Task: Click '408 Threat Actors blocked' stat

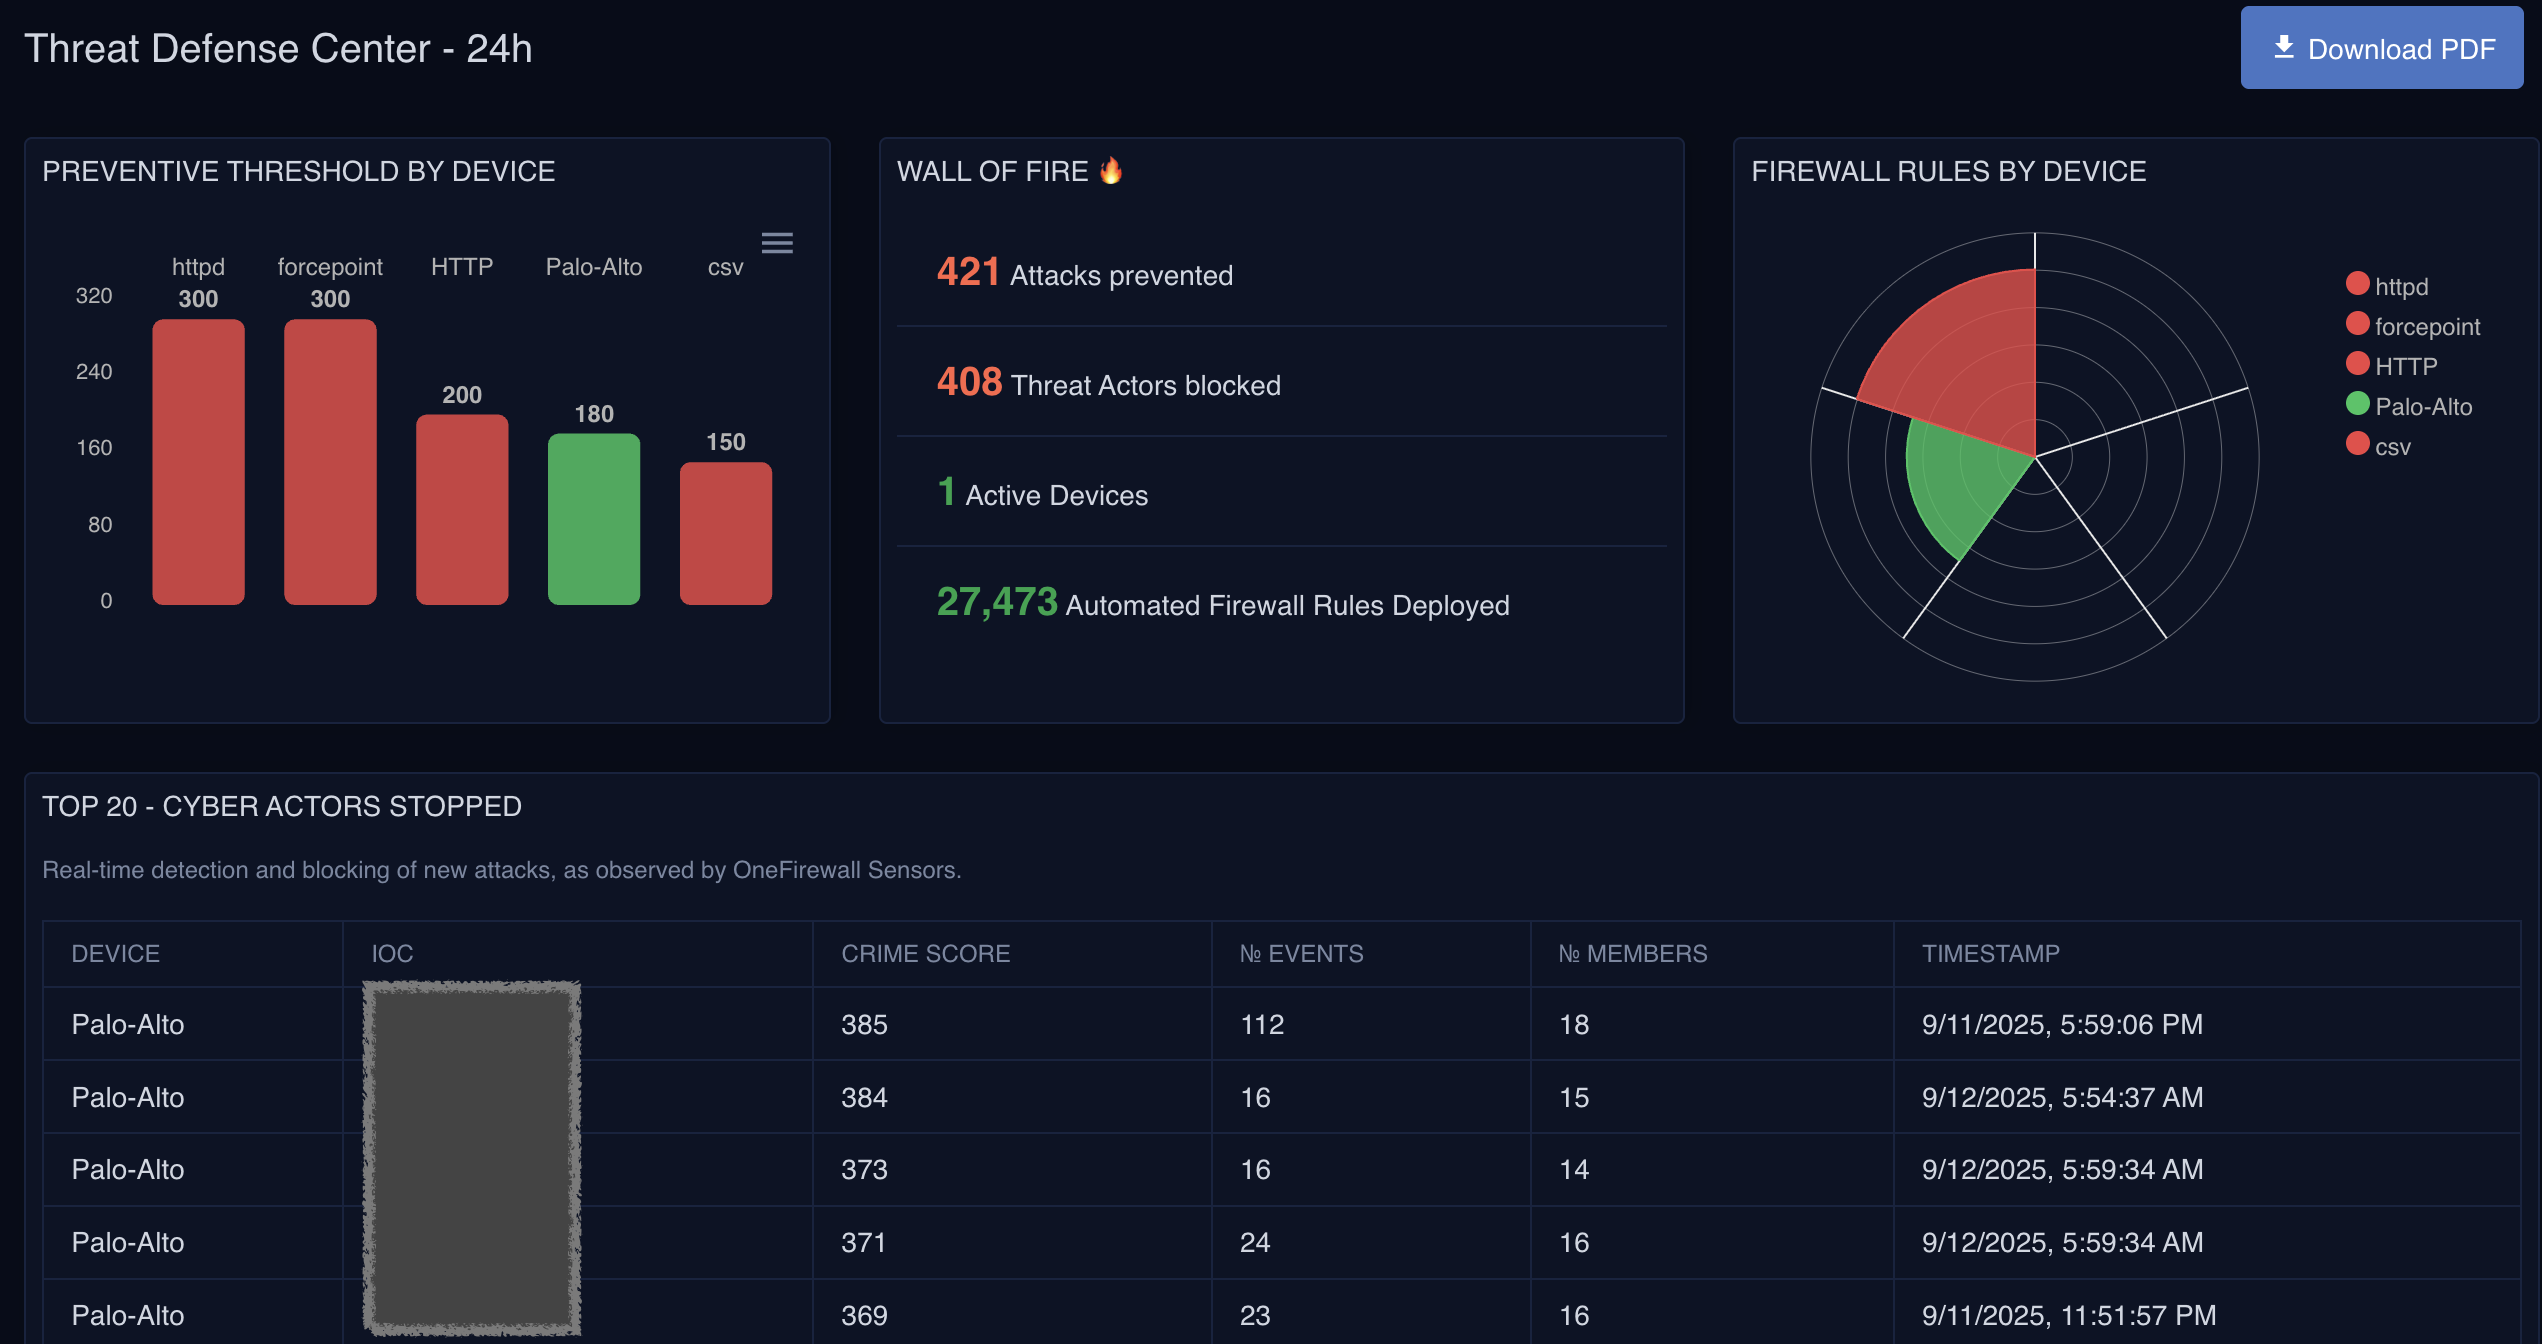Action: [x=1109, y=383]
